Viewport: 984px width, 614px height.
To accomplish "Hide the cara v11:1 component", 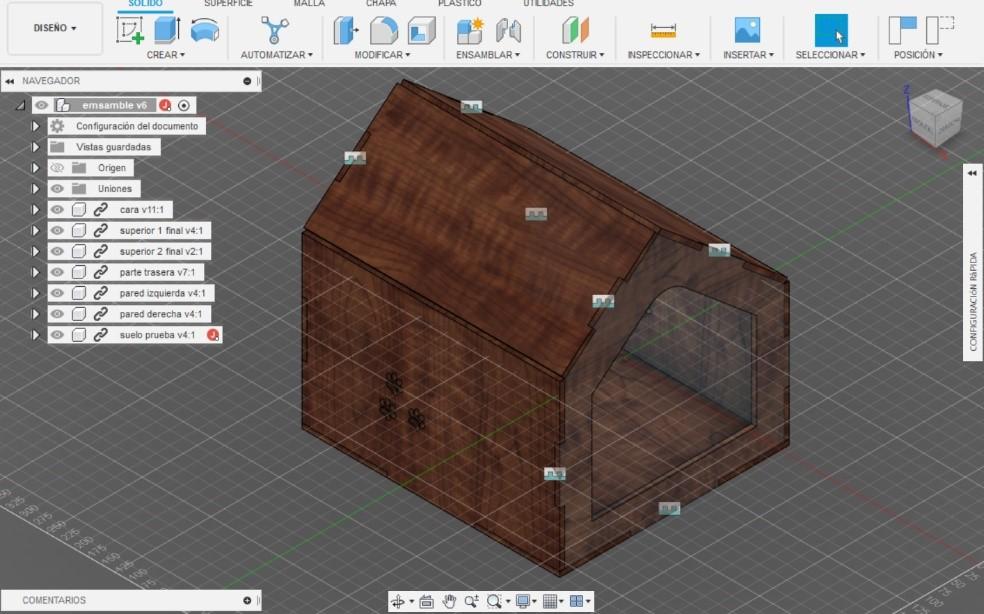I will click(57, 210).
